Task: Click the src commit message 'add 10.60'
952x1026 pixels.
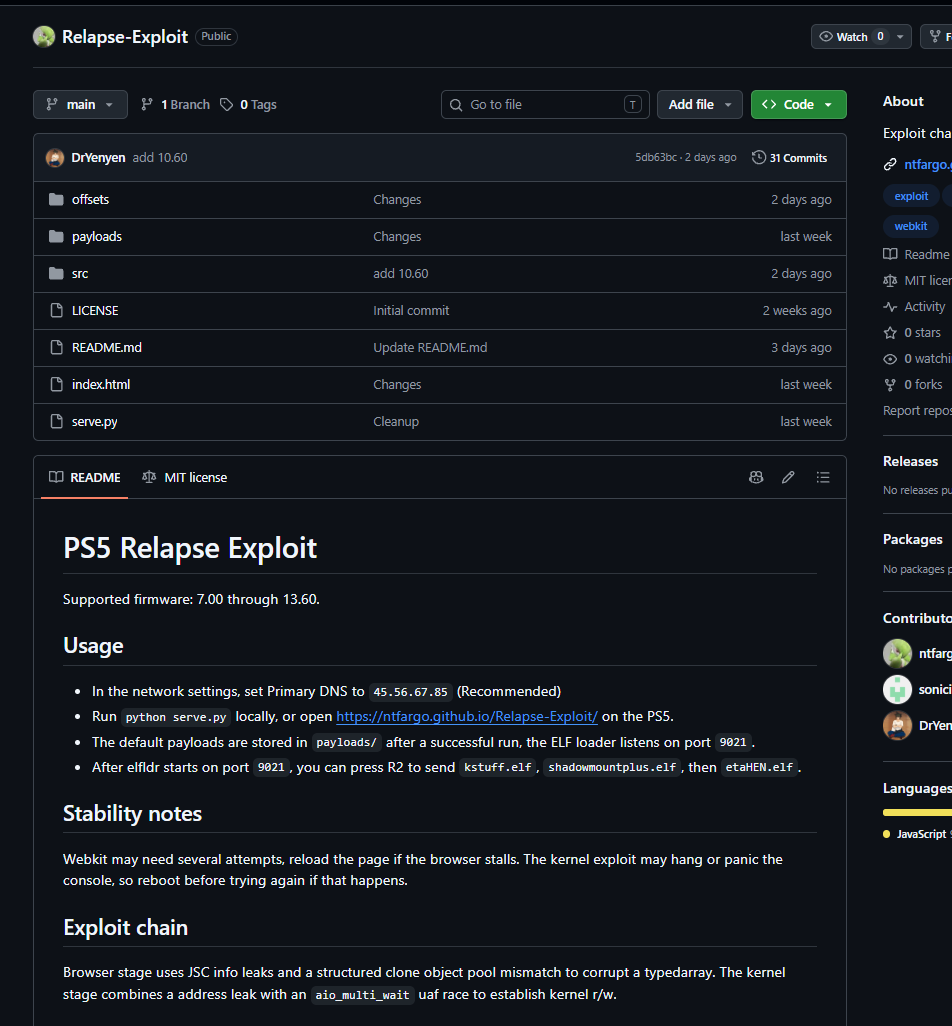Action: [400, 274]
